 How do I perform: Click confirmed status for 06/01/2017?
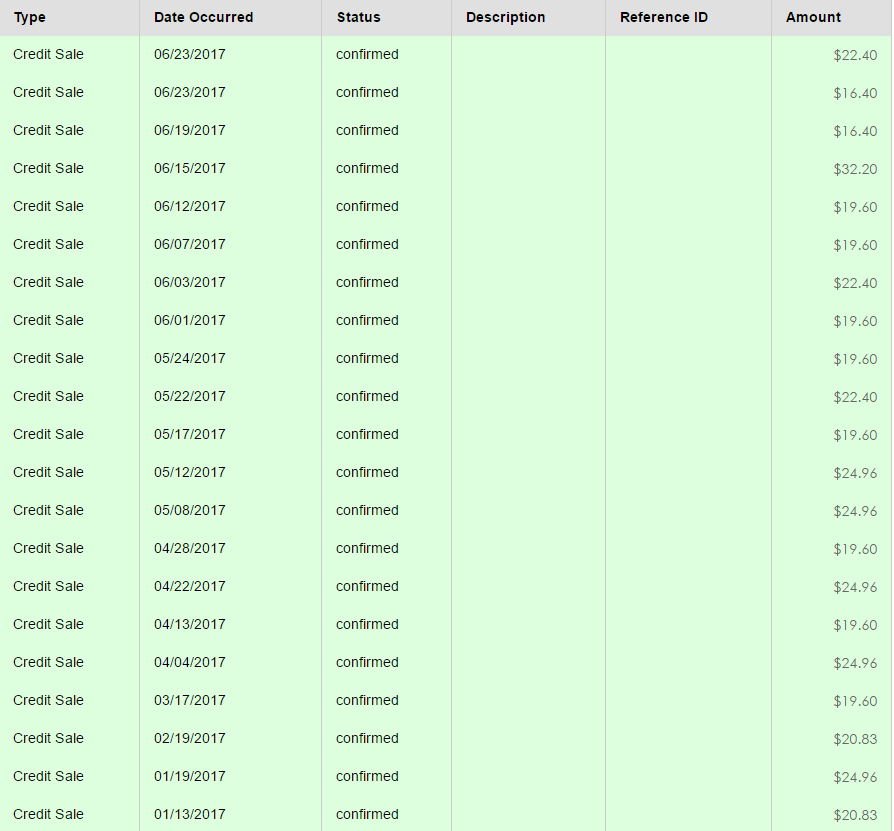click(367, 320)
